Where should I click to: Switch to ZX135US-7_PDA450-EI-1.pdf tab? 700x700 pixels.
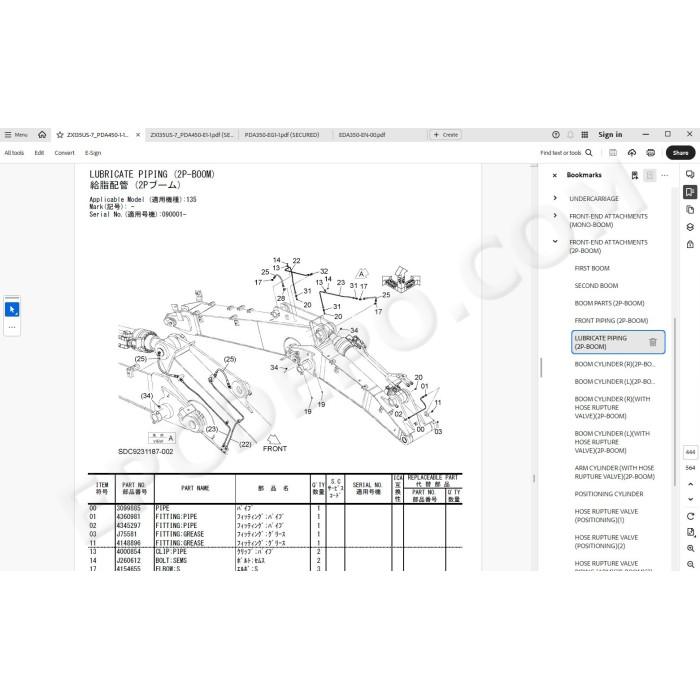click(x=192, y=134)
